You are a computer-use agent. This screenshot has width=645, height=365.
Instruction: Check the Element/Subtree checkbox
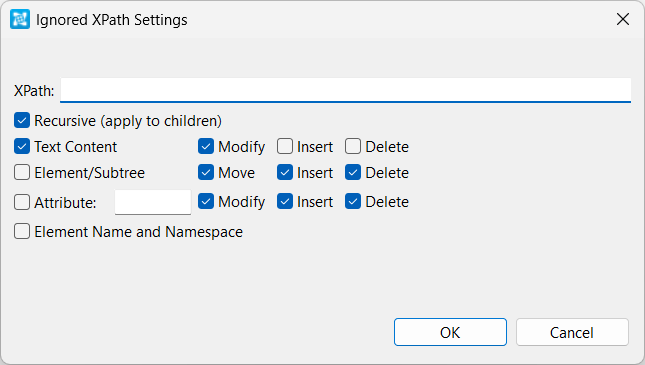coord(22,172)
